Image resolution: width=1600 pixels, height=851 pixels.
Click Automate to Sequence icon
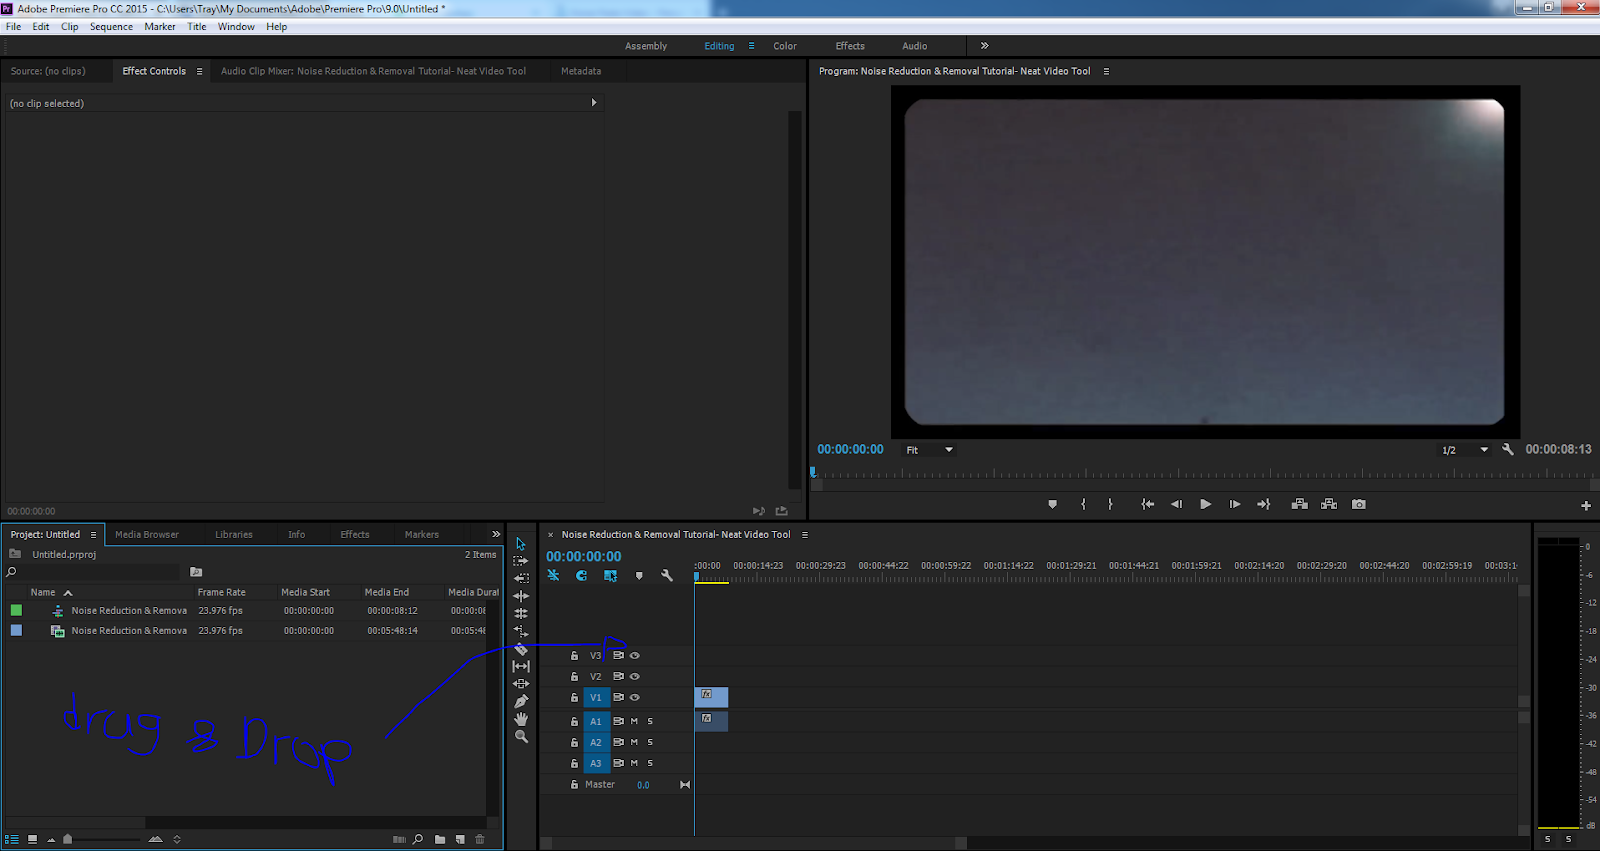[399, 839]
